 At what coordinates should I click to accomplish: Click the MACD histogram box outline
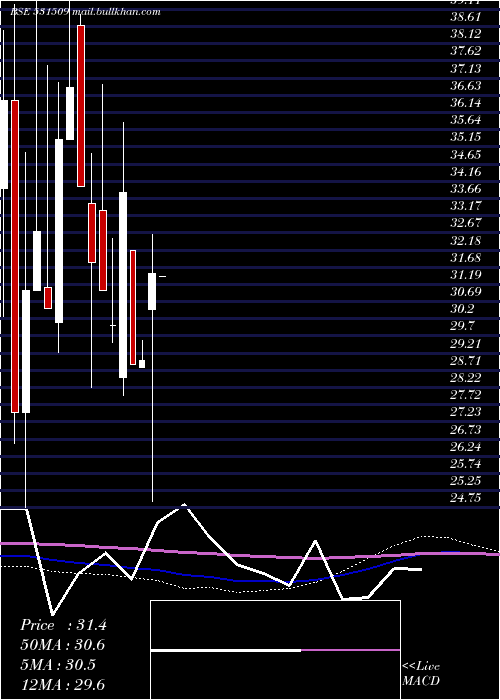(275, 650)
